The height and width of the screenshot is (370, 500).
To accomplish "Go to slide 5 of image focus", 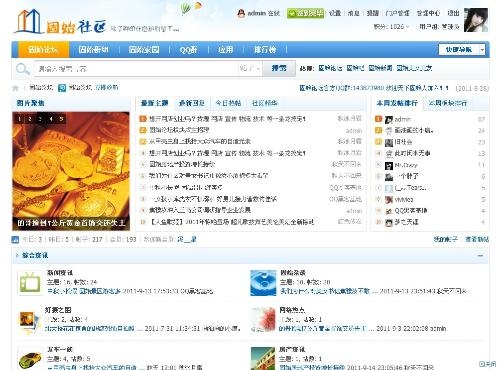I will pyautogui.click(x=61, y=119).
